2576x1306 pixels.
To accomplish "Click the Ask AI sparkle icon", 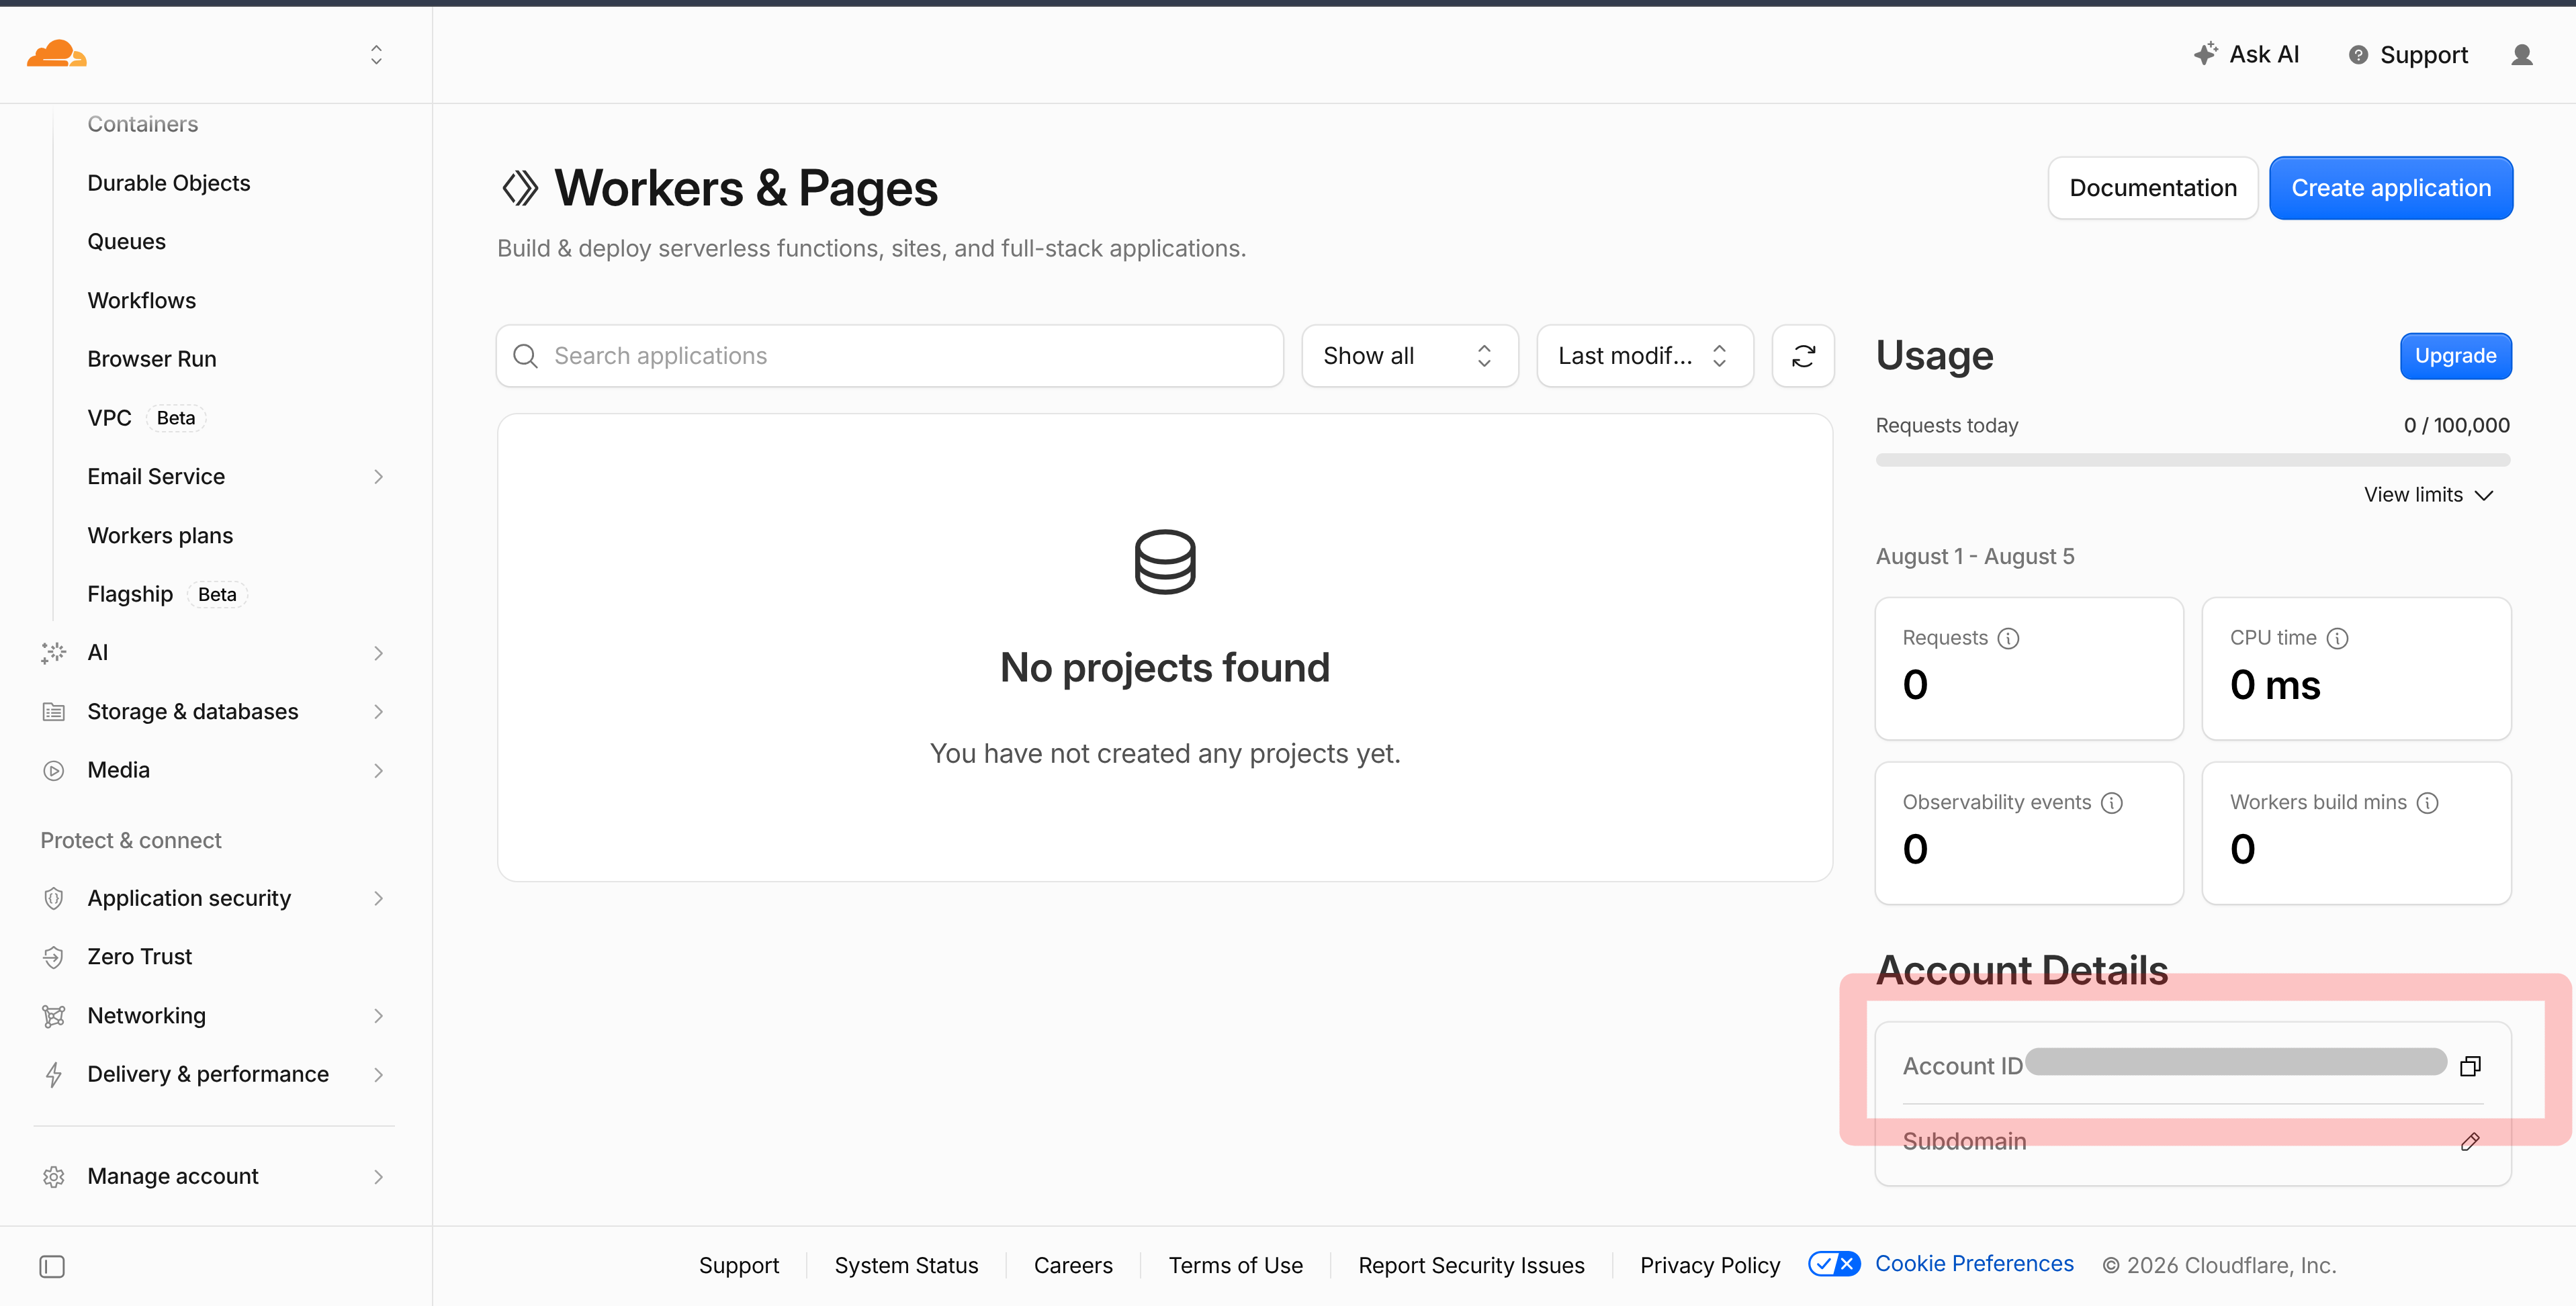I will pyautogui.click(x=2206, y=54).
